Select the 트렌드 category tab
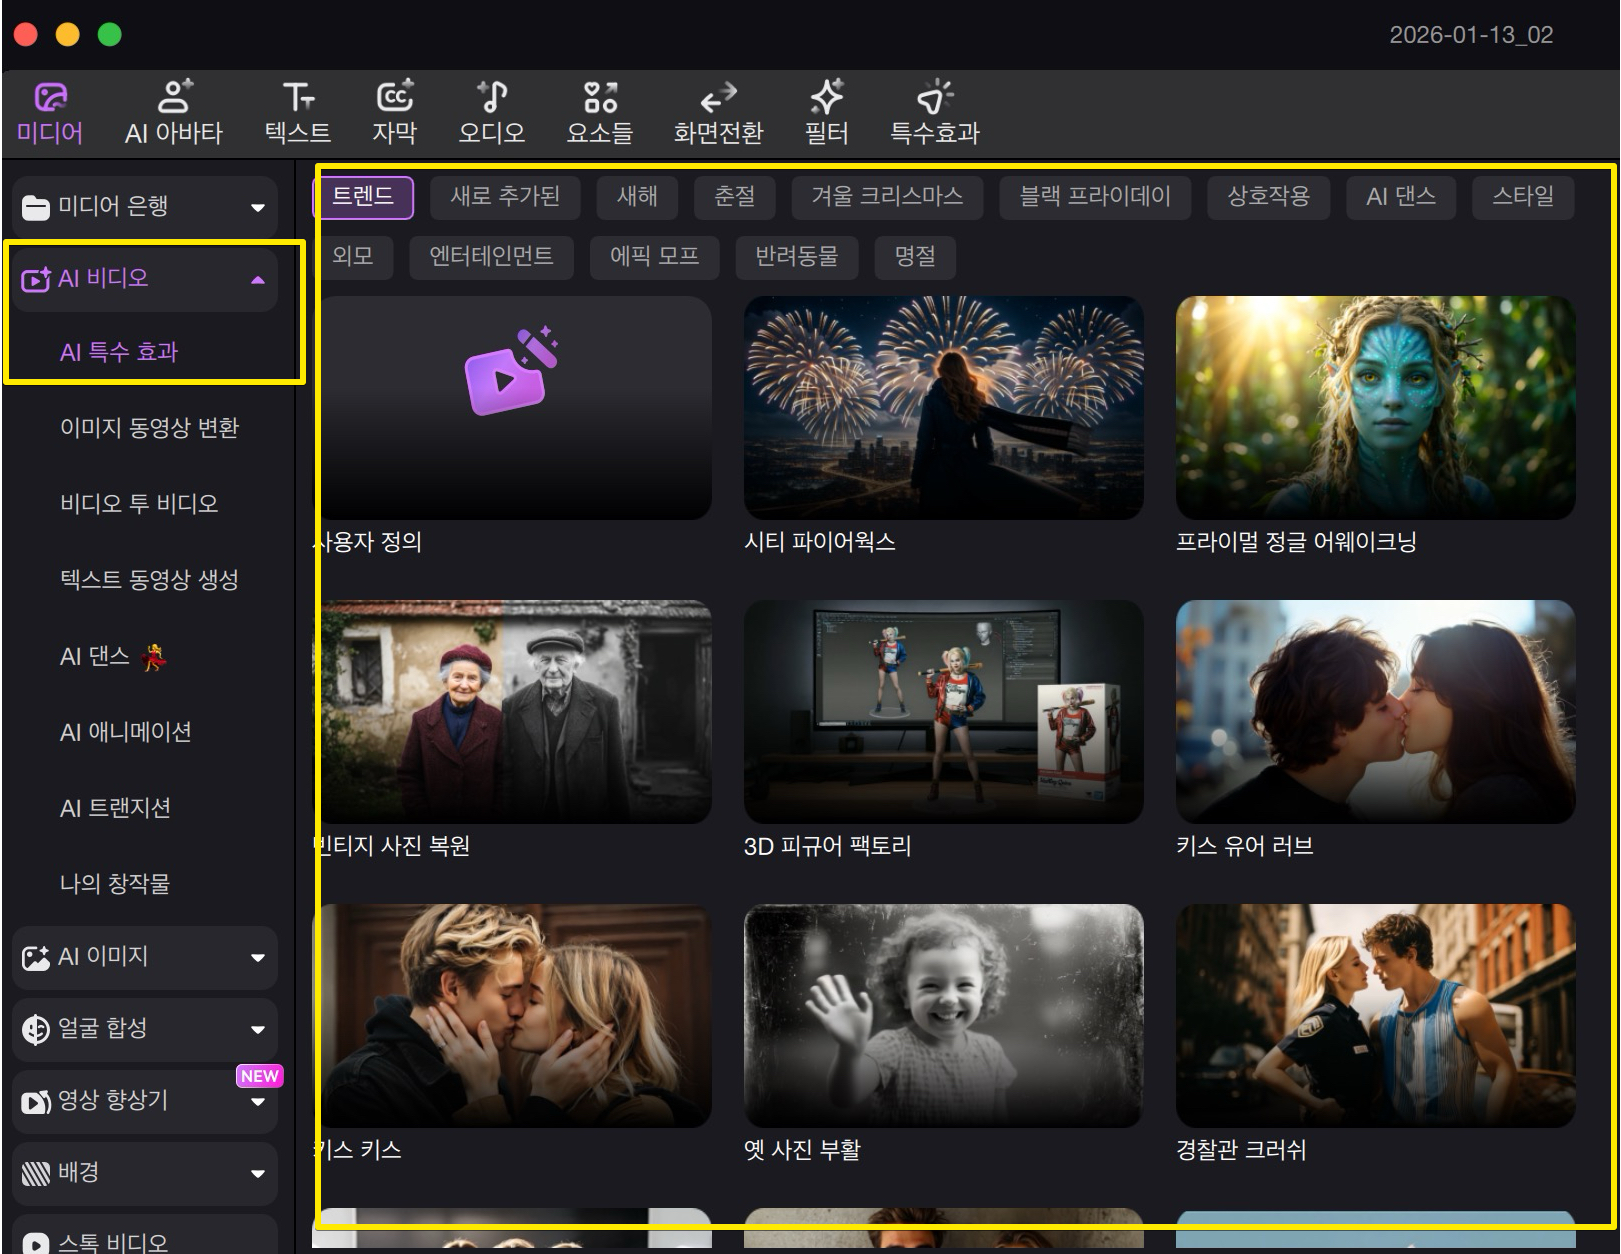This screenshot has height=1254, width=1621. pos(363,196)
